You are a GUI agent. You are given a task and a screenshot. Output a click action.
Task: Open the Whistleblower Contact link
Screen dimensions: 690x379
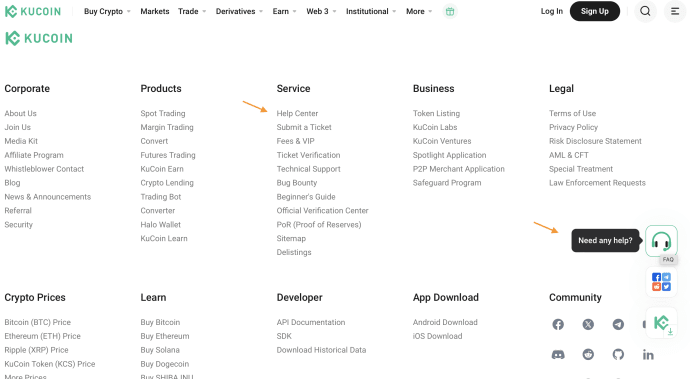tap(44, 169)
